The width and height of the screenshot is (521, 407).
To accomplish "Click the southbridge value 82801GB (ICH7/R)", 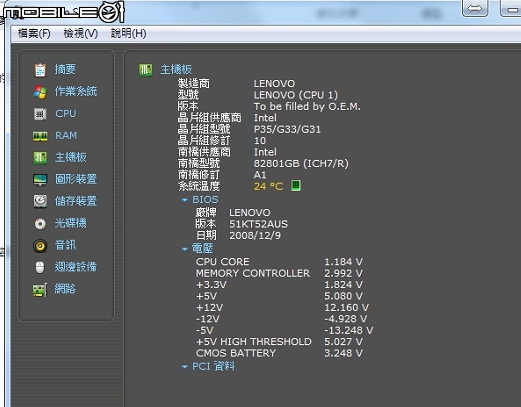I will pos(301,164).
